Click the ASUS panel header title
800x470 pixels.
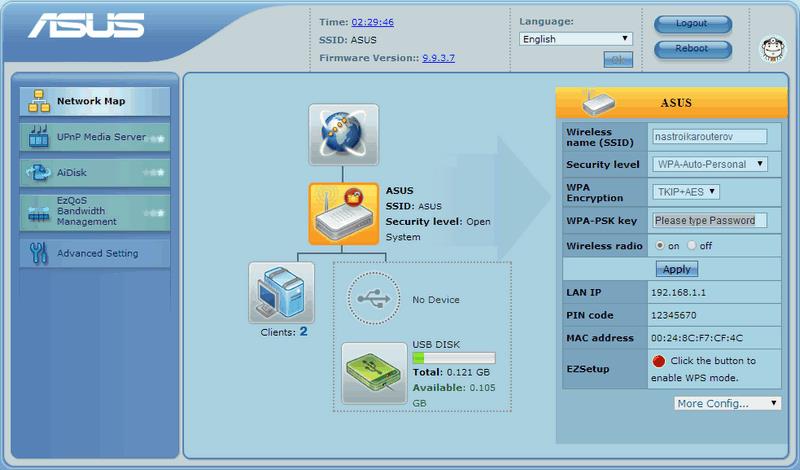pos(676,103)
